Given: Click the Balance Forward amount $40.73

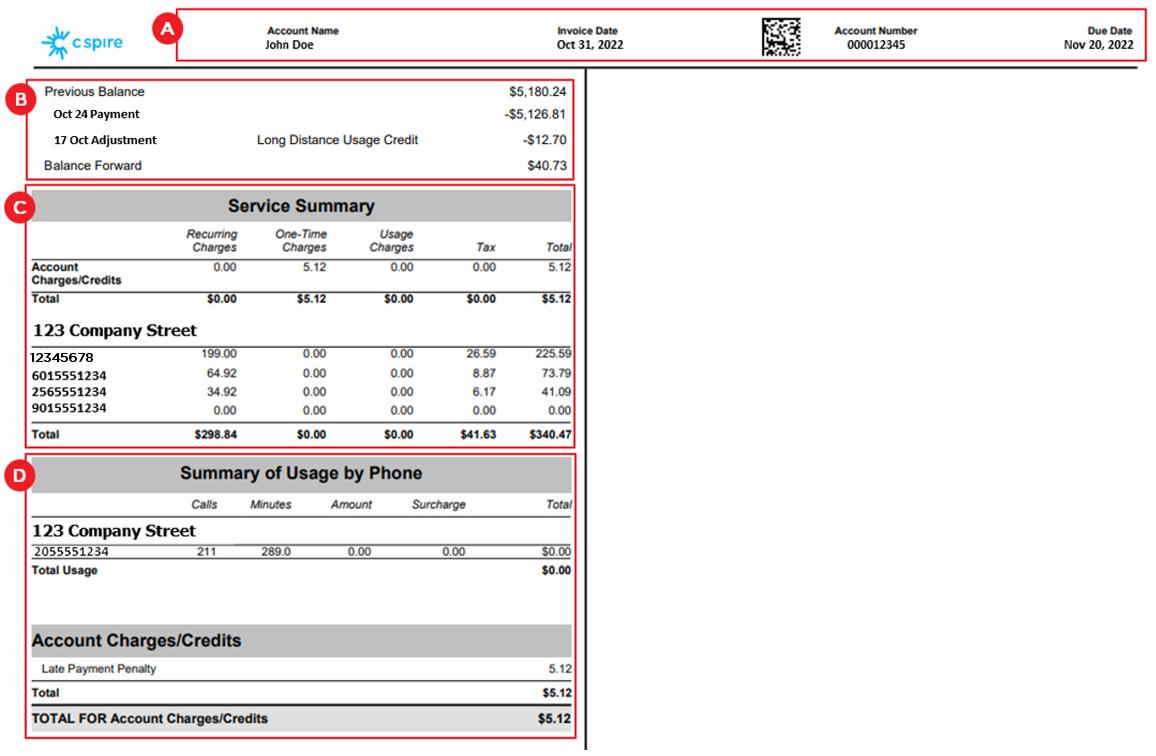Looking at the screenshot, I should pos(546,166).
